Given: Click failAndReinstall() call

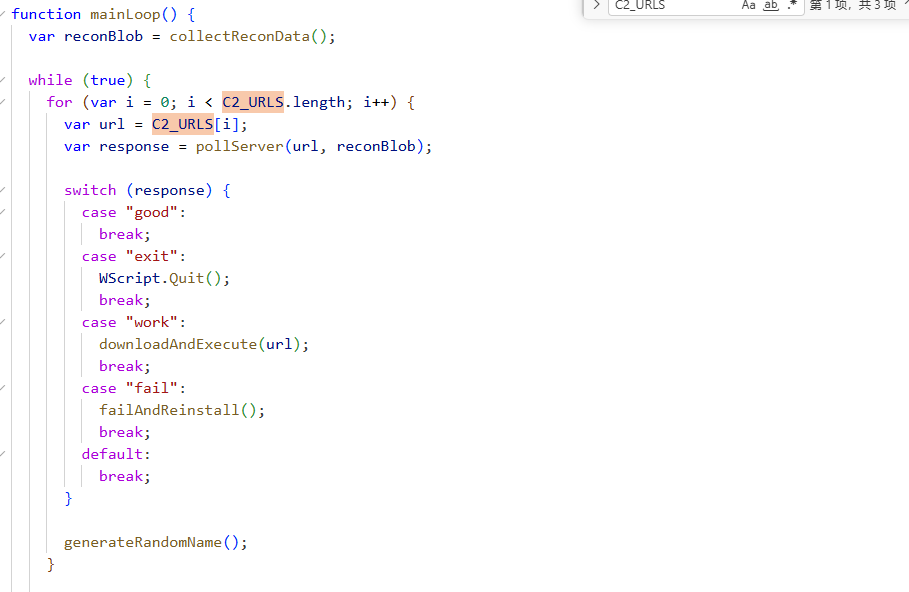Looking at the screenshot, I should pyautogui.click(x=177, y=411).
